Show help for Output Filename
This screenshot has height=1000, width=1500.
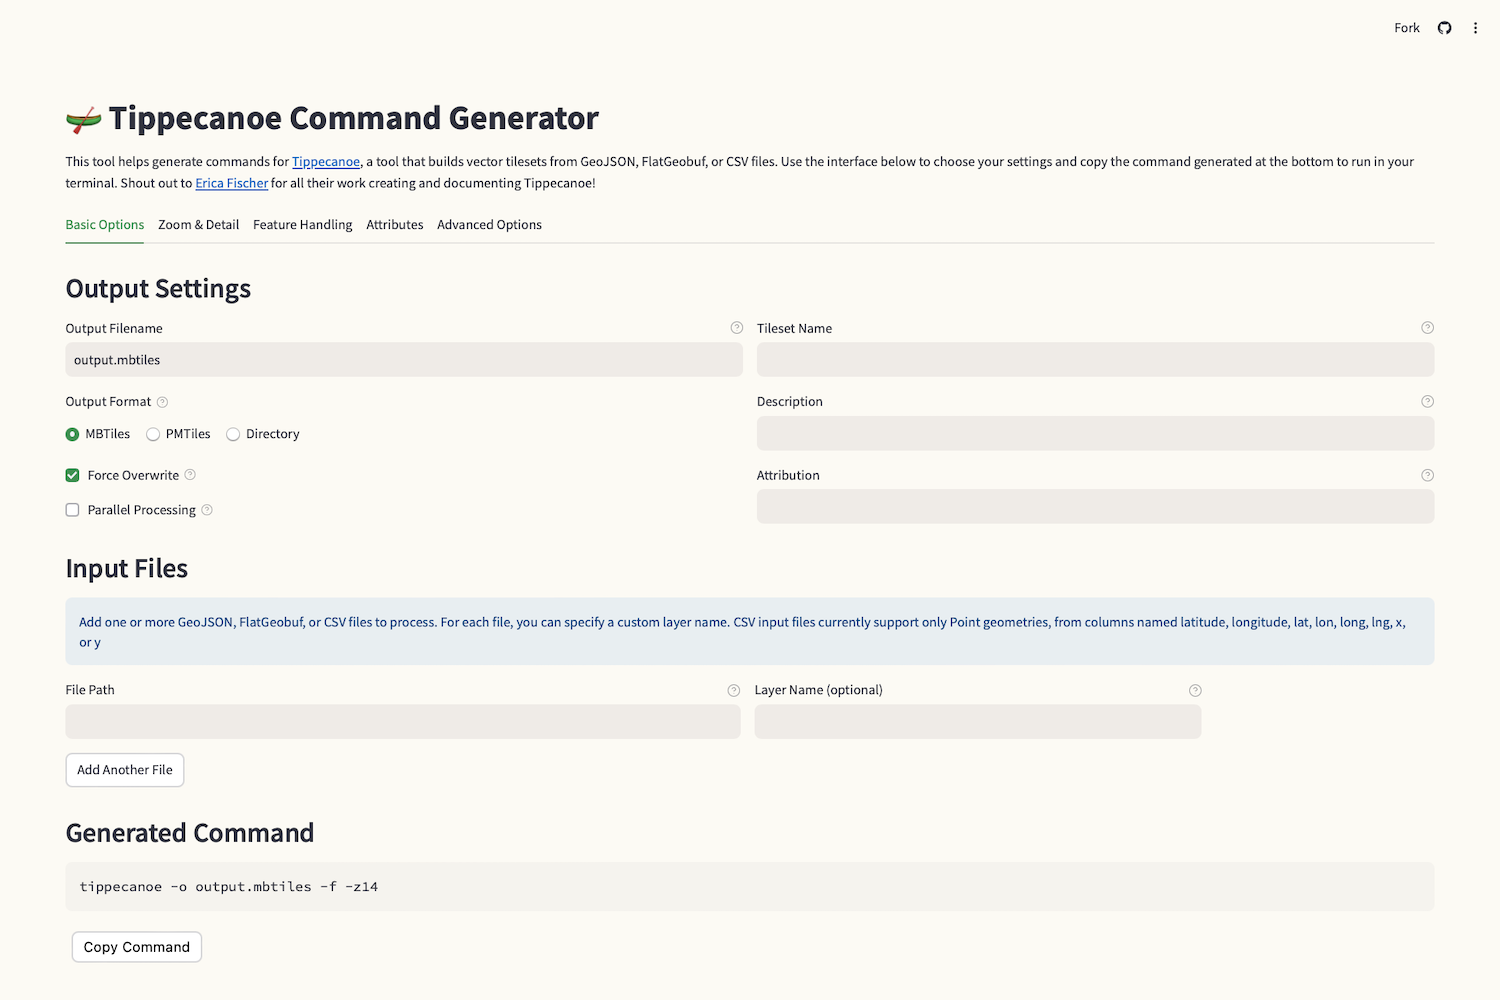pos(736,328)
